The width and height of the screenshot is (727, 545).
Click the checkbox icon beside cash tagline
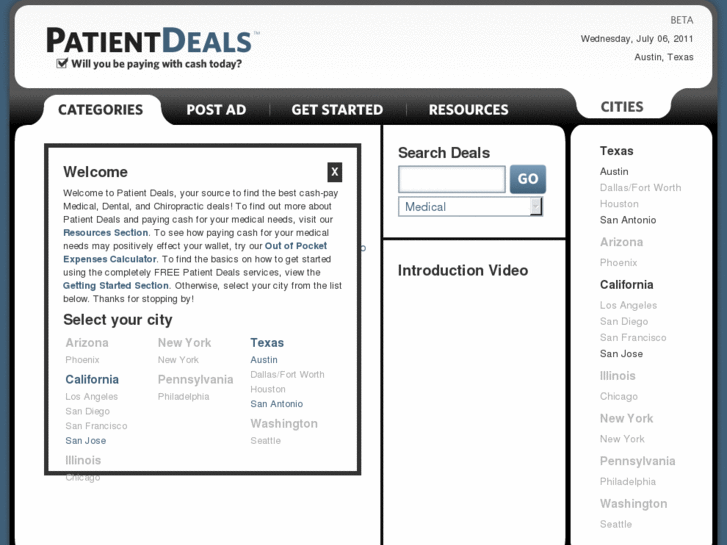click(x=62, y=63)
